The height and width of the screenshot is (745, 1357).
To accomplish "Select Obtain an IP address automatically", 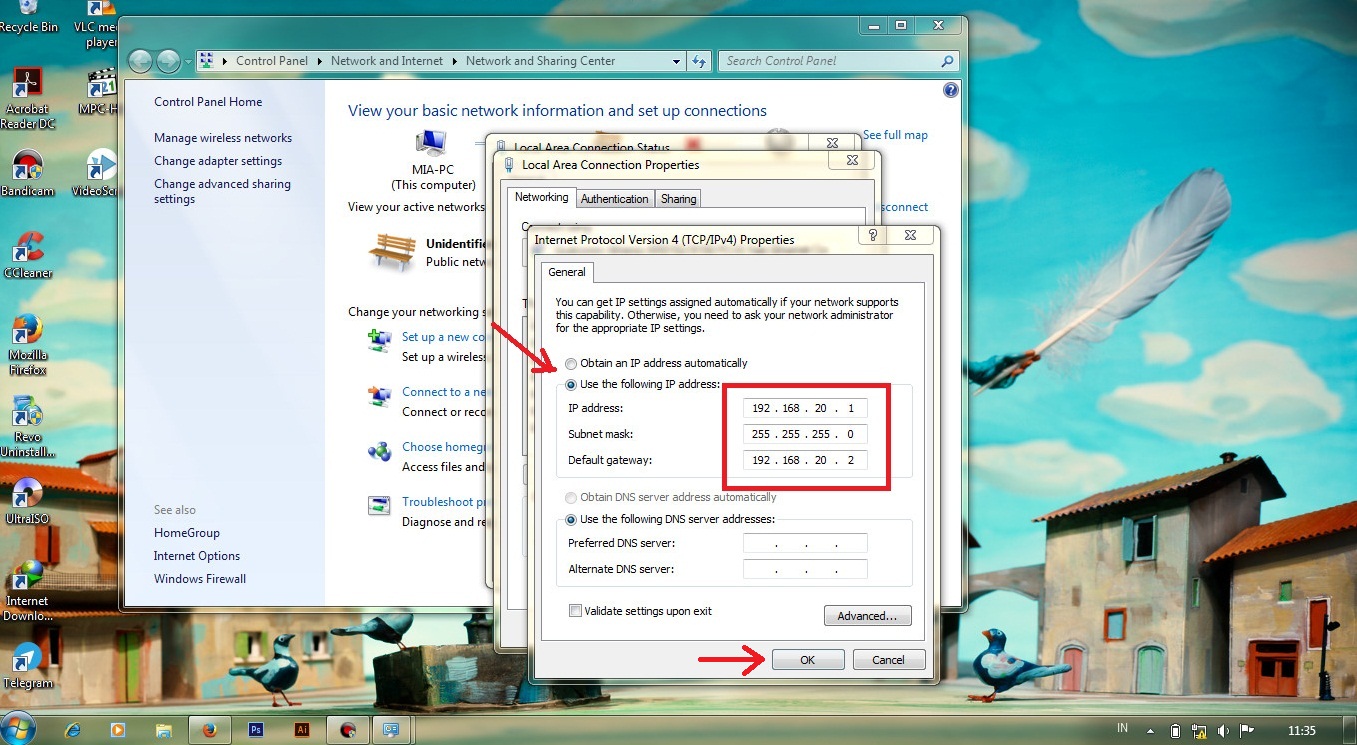I will (571, 363).
